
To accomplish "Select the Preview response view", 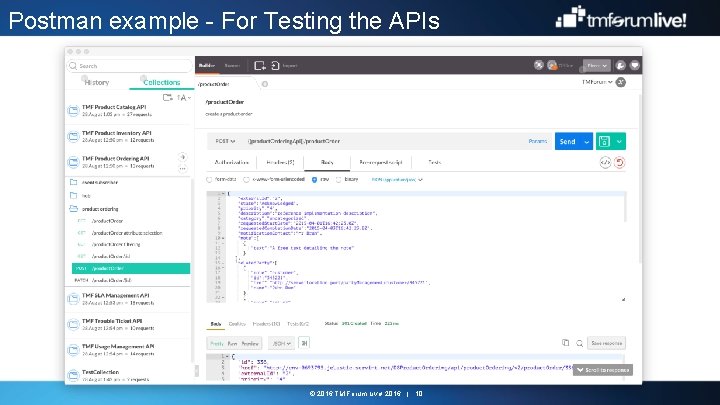I will pos(250,343).
